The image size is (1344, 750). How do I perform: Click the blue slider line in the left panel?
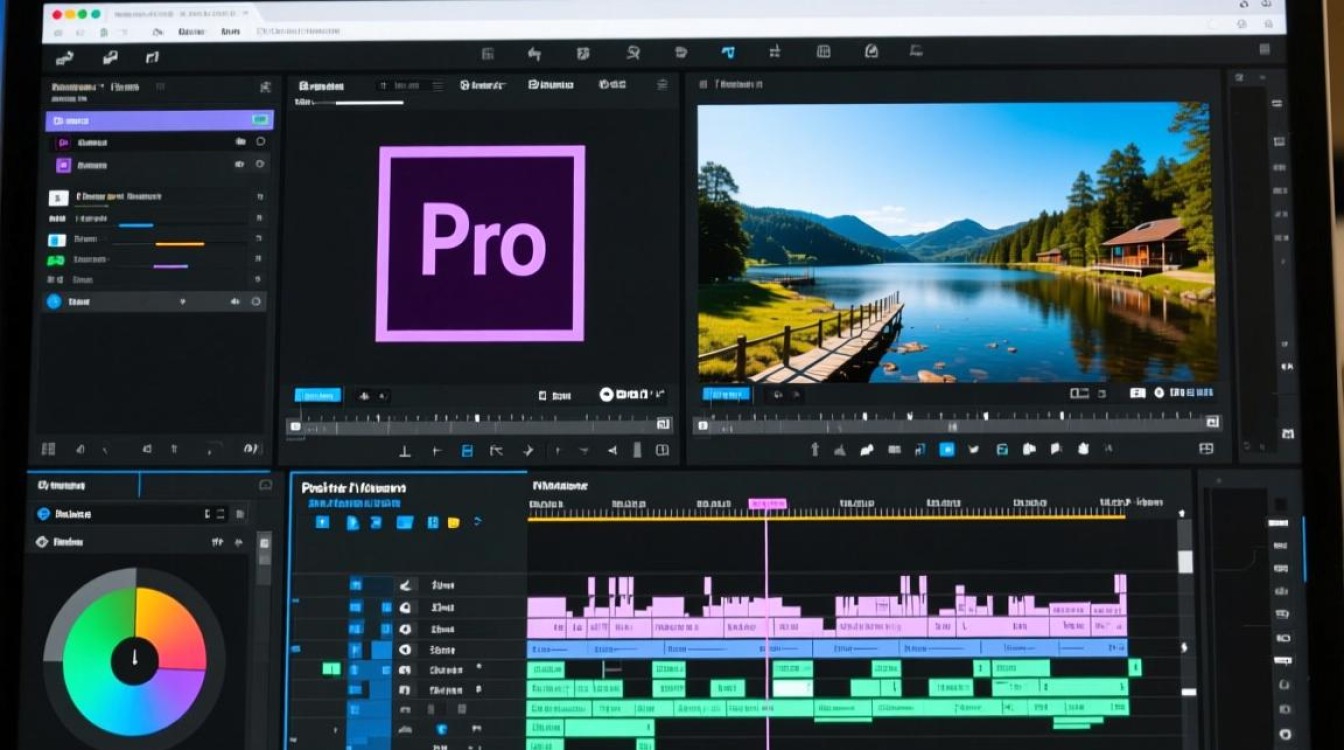(x=136, y=225)
